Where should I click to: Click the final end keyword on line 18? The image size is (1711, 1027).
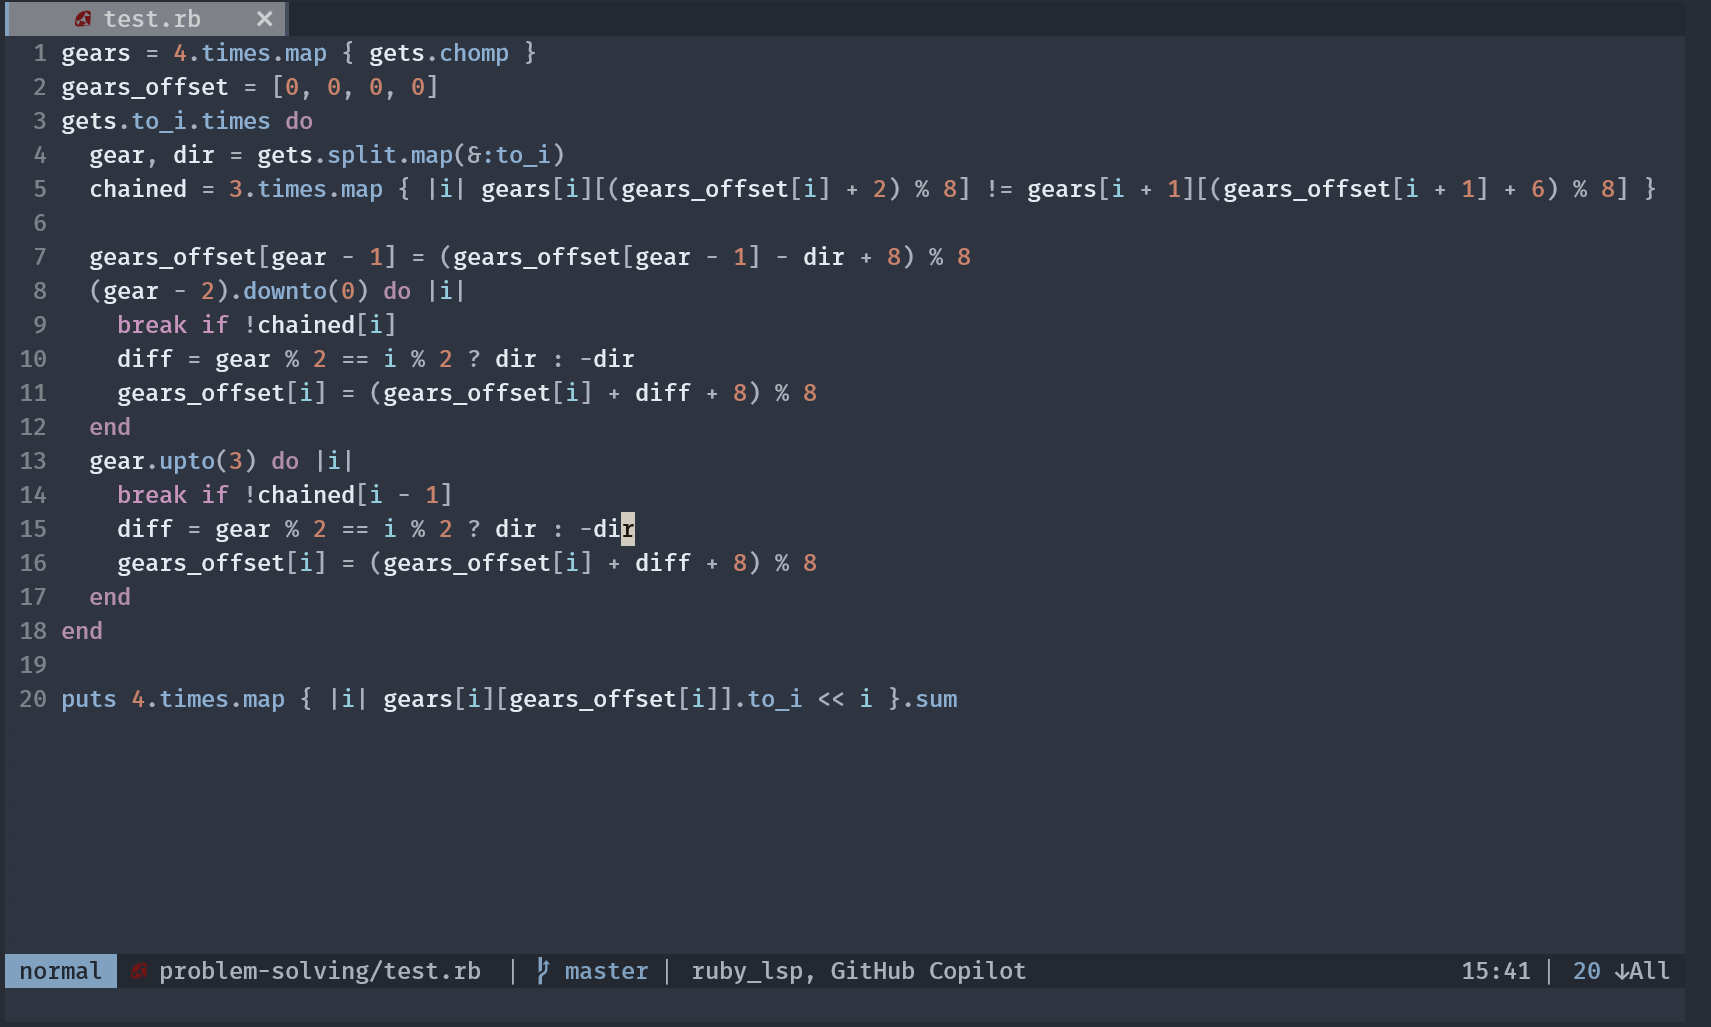pos(81,630)
